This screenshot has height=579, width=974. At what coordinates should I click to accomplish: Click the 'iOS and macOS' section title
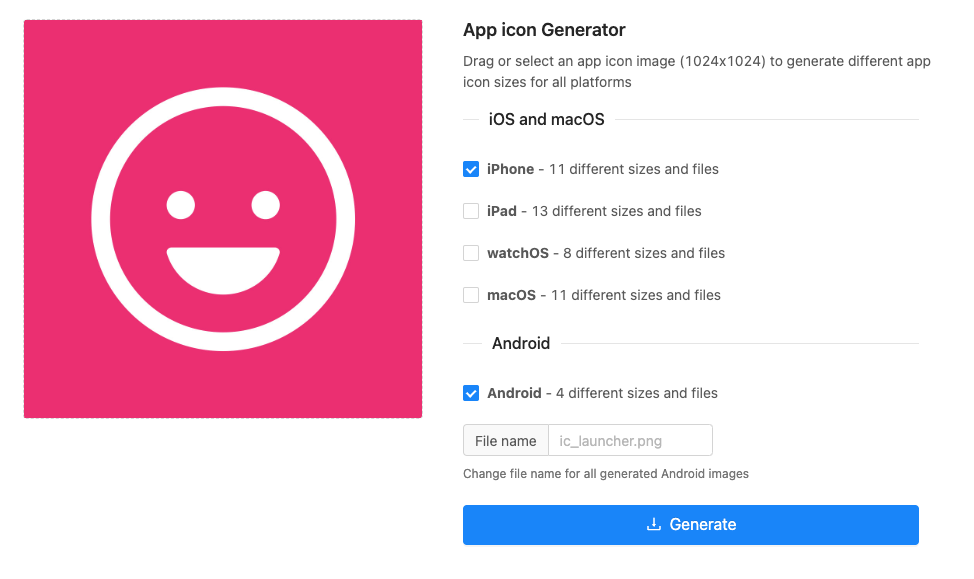click(x=547, y=119)
